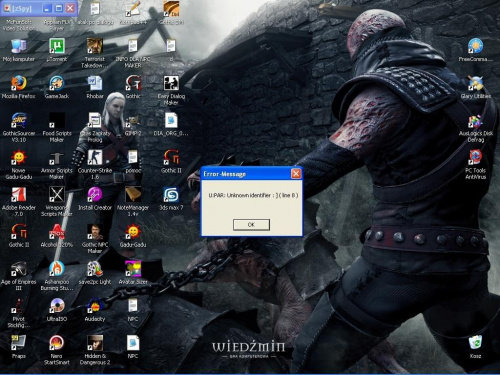Click the 'U:PAR: Unknown identifier' error text

pos(253,195)
